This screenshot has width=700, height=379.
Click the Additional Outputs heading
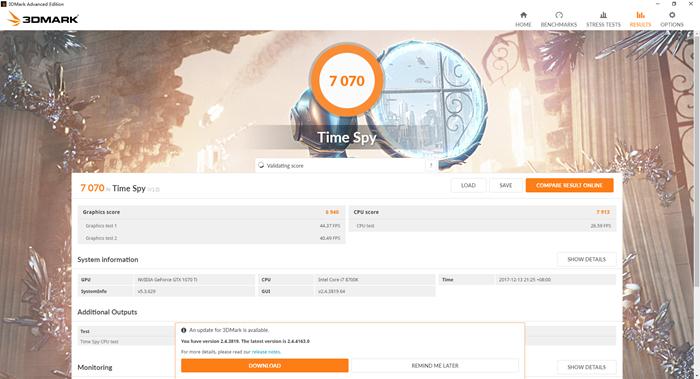(x=107, y=312)
